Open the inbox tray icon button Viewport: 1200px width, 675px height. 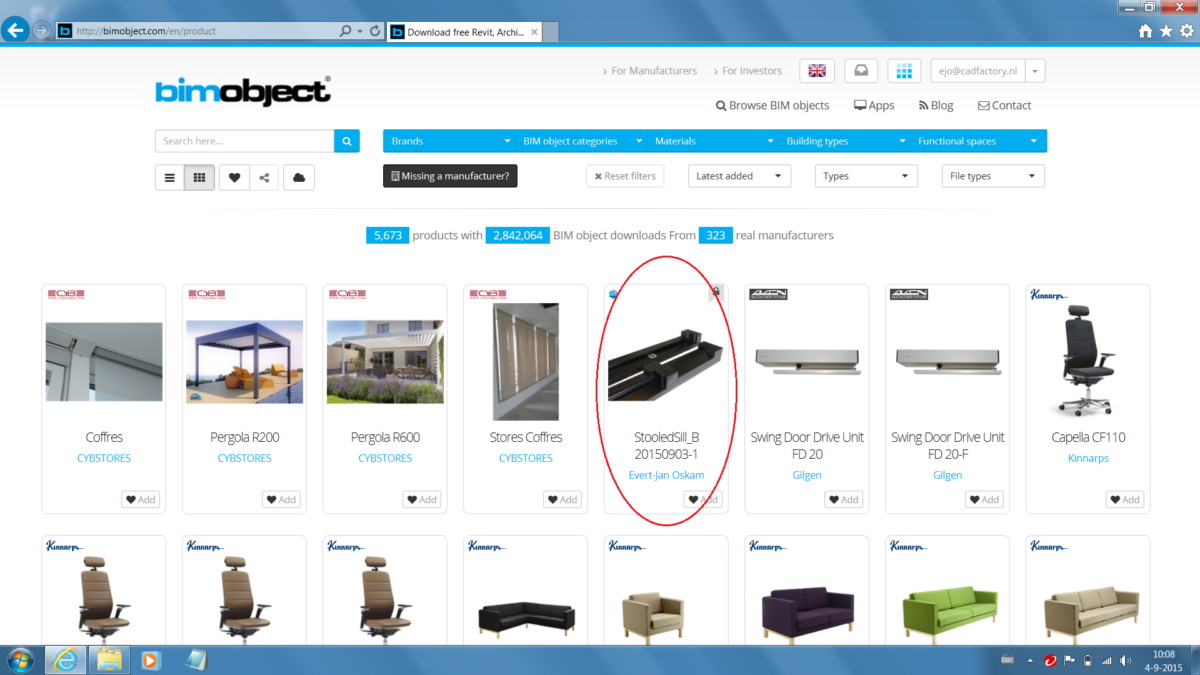pos(861,71)
